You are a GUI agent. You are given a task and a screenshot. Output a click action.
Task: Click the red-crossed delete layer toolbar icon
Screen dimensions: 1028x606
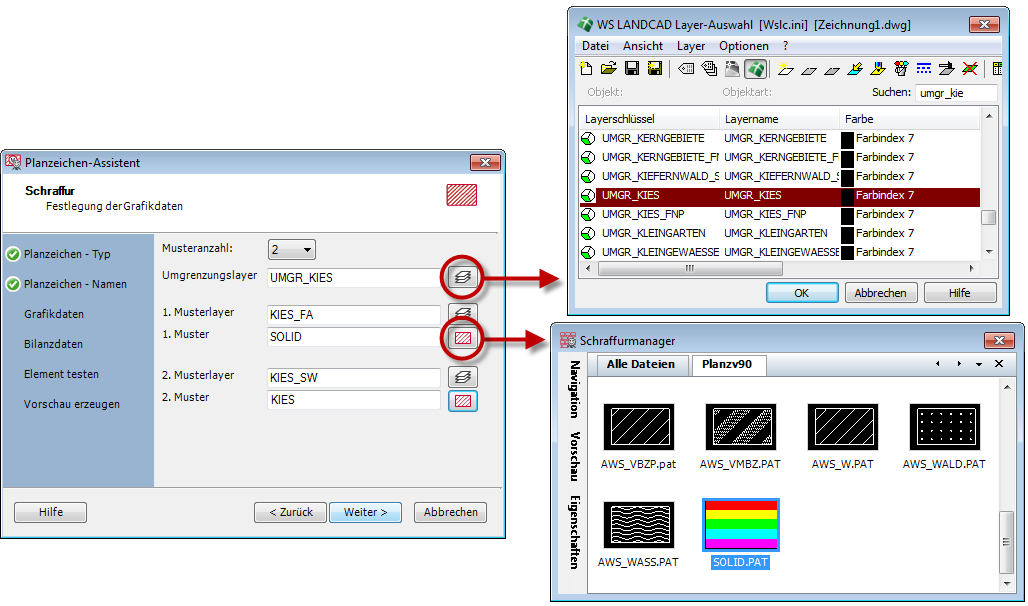pos(969,69)
